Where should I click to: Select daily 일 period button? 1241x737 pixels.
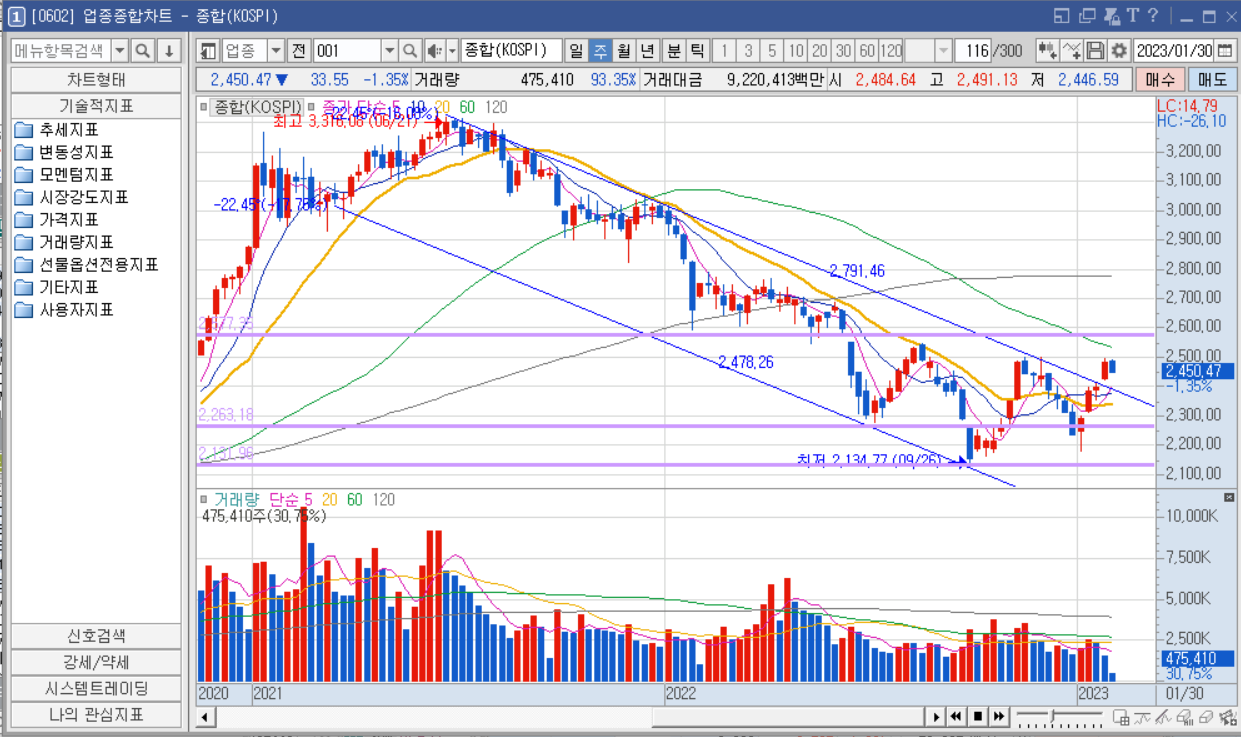(576, 51)
